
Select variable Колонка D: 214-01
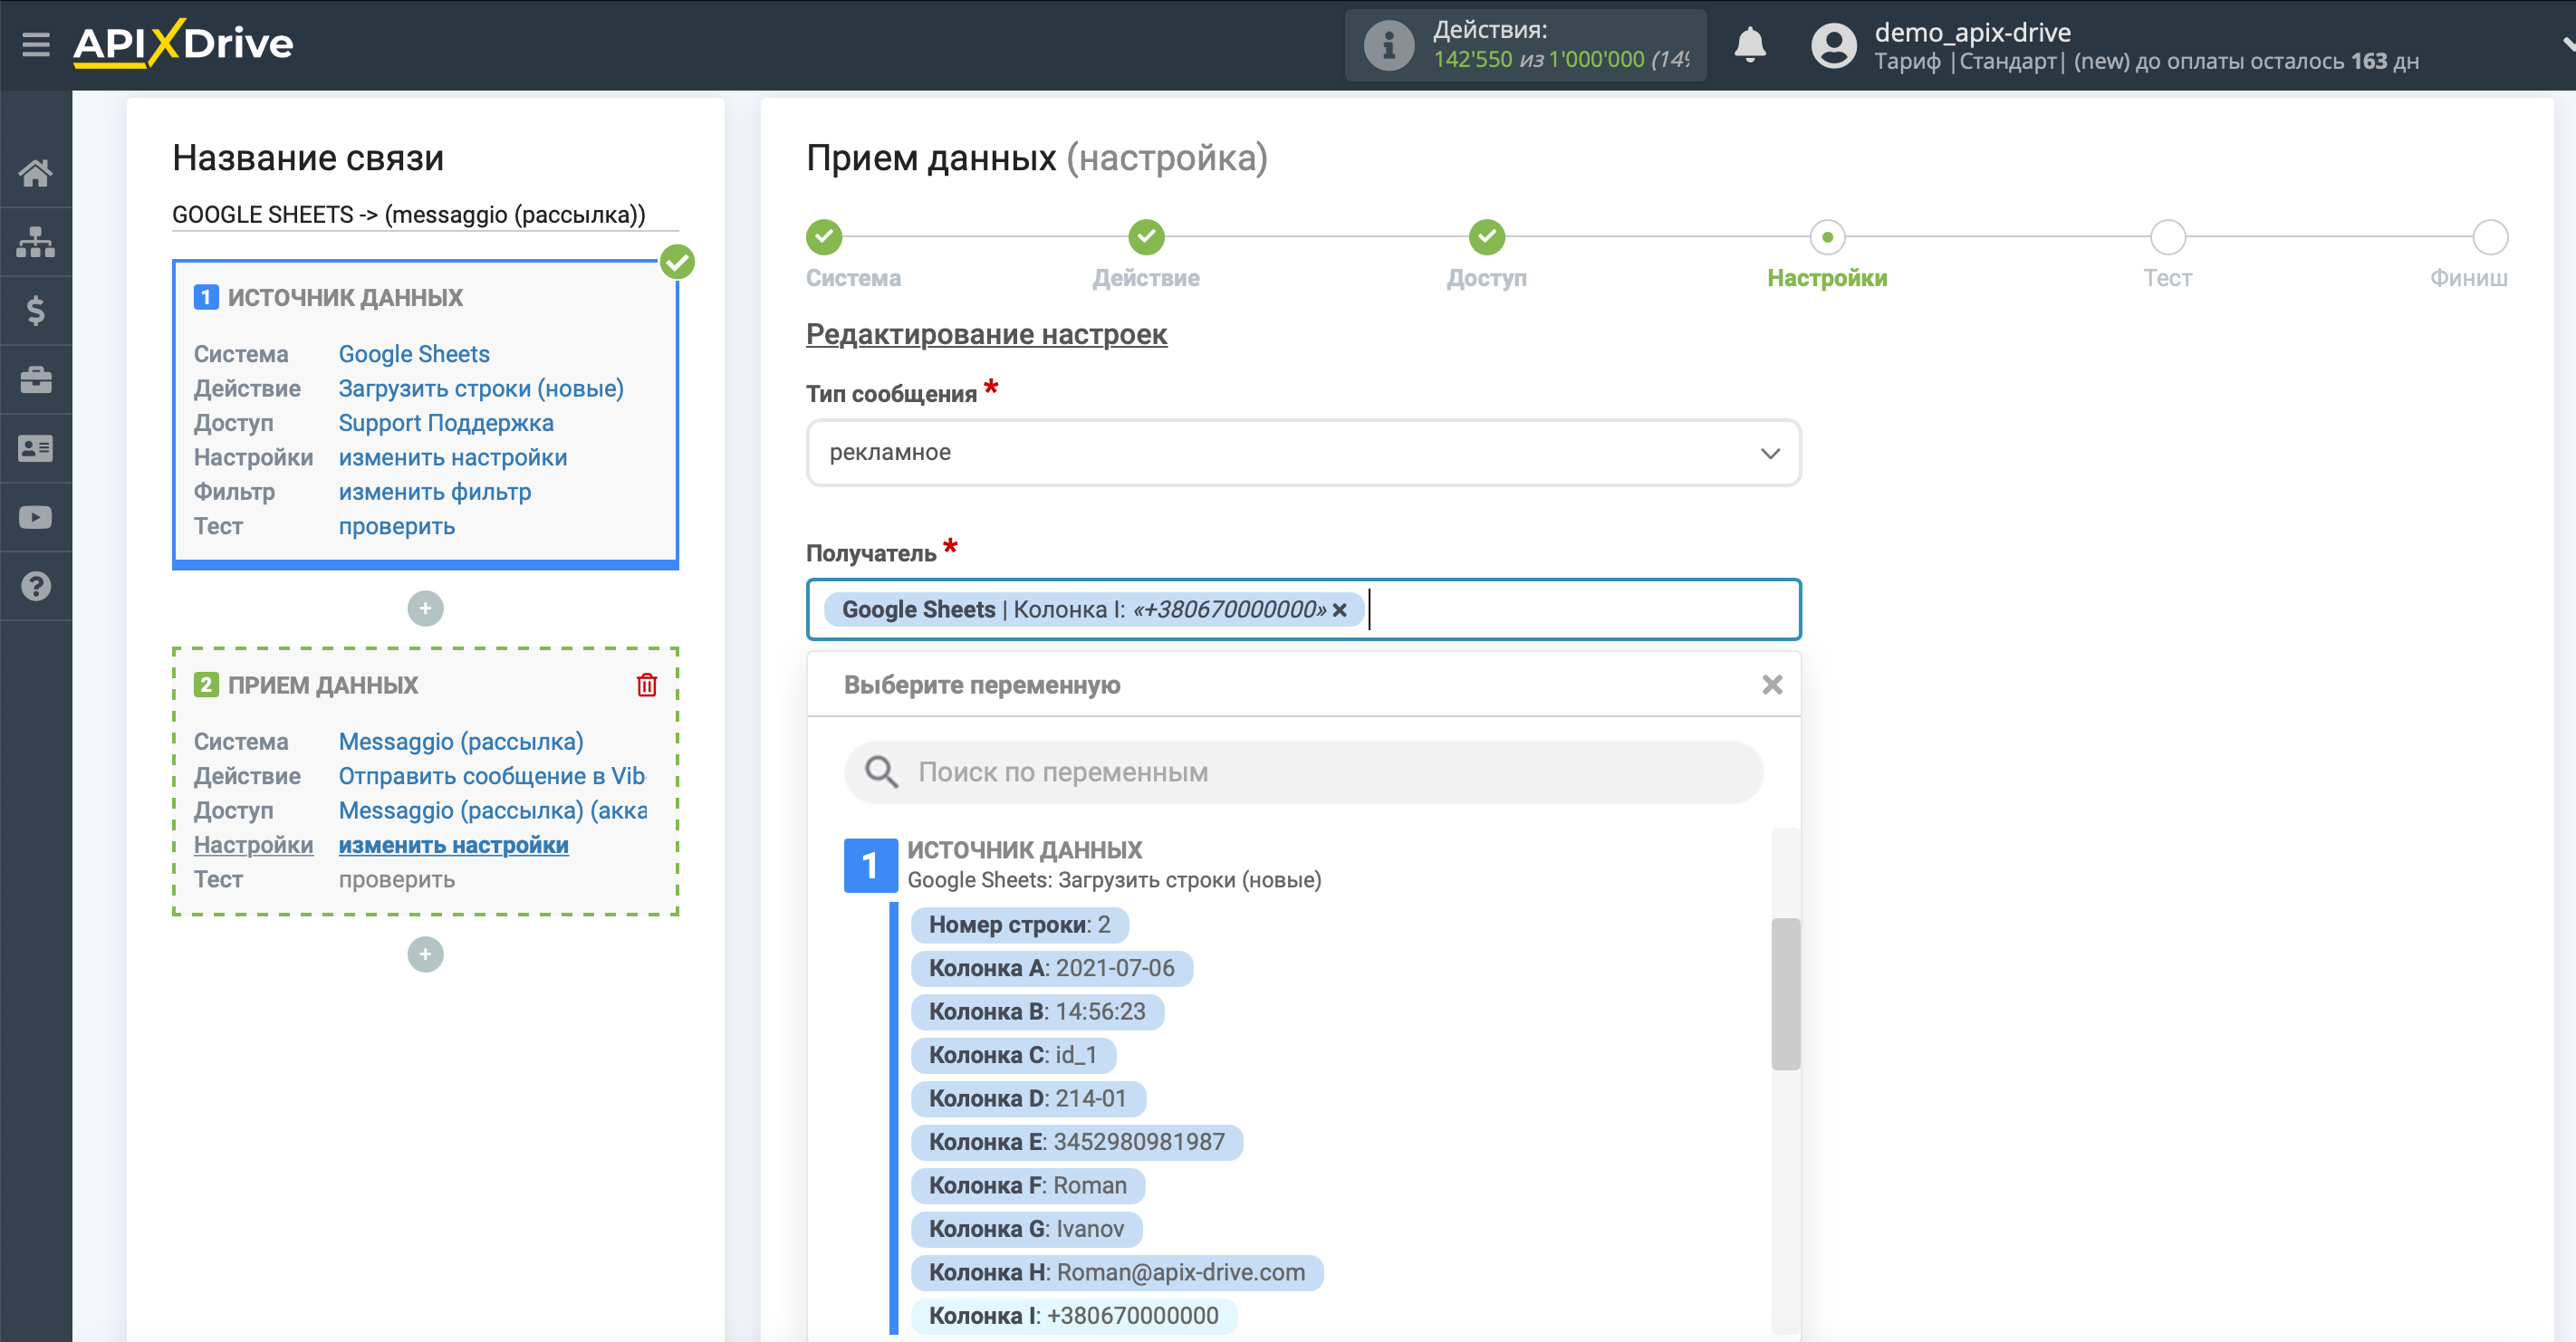(x=1027, y=1099)
